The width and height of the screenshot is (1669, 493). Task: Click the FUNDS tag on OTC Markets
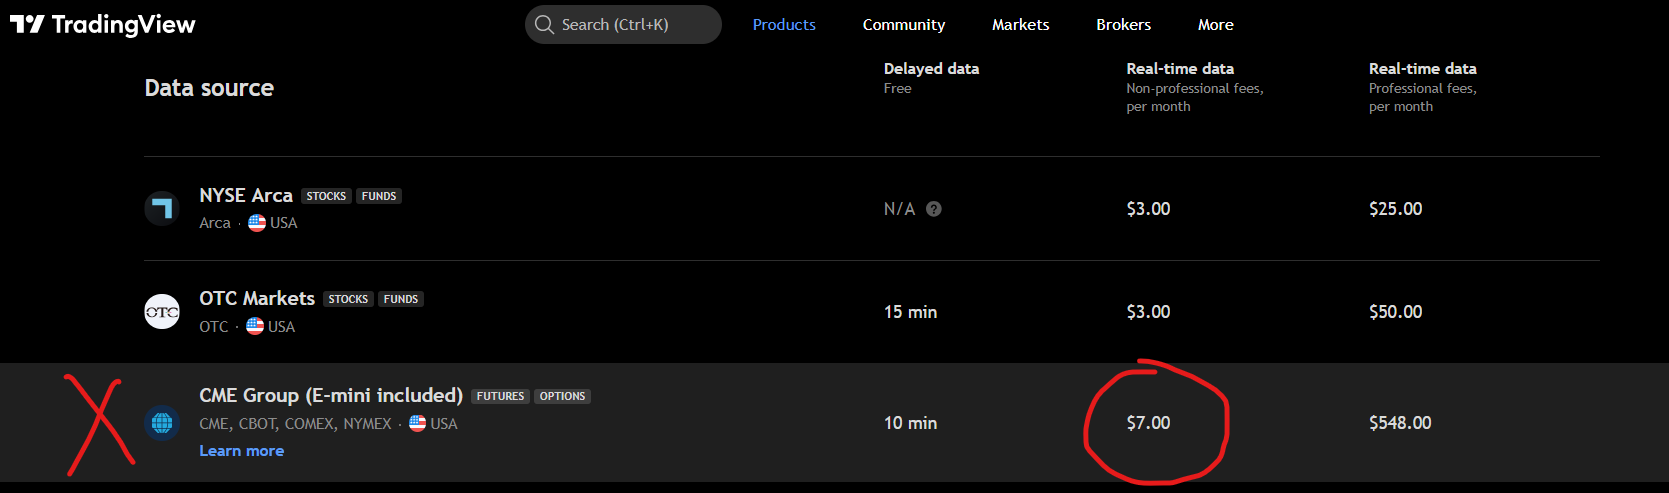[x=401, y=299]
